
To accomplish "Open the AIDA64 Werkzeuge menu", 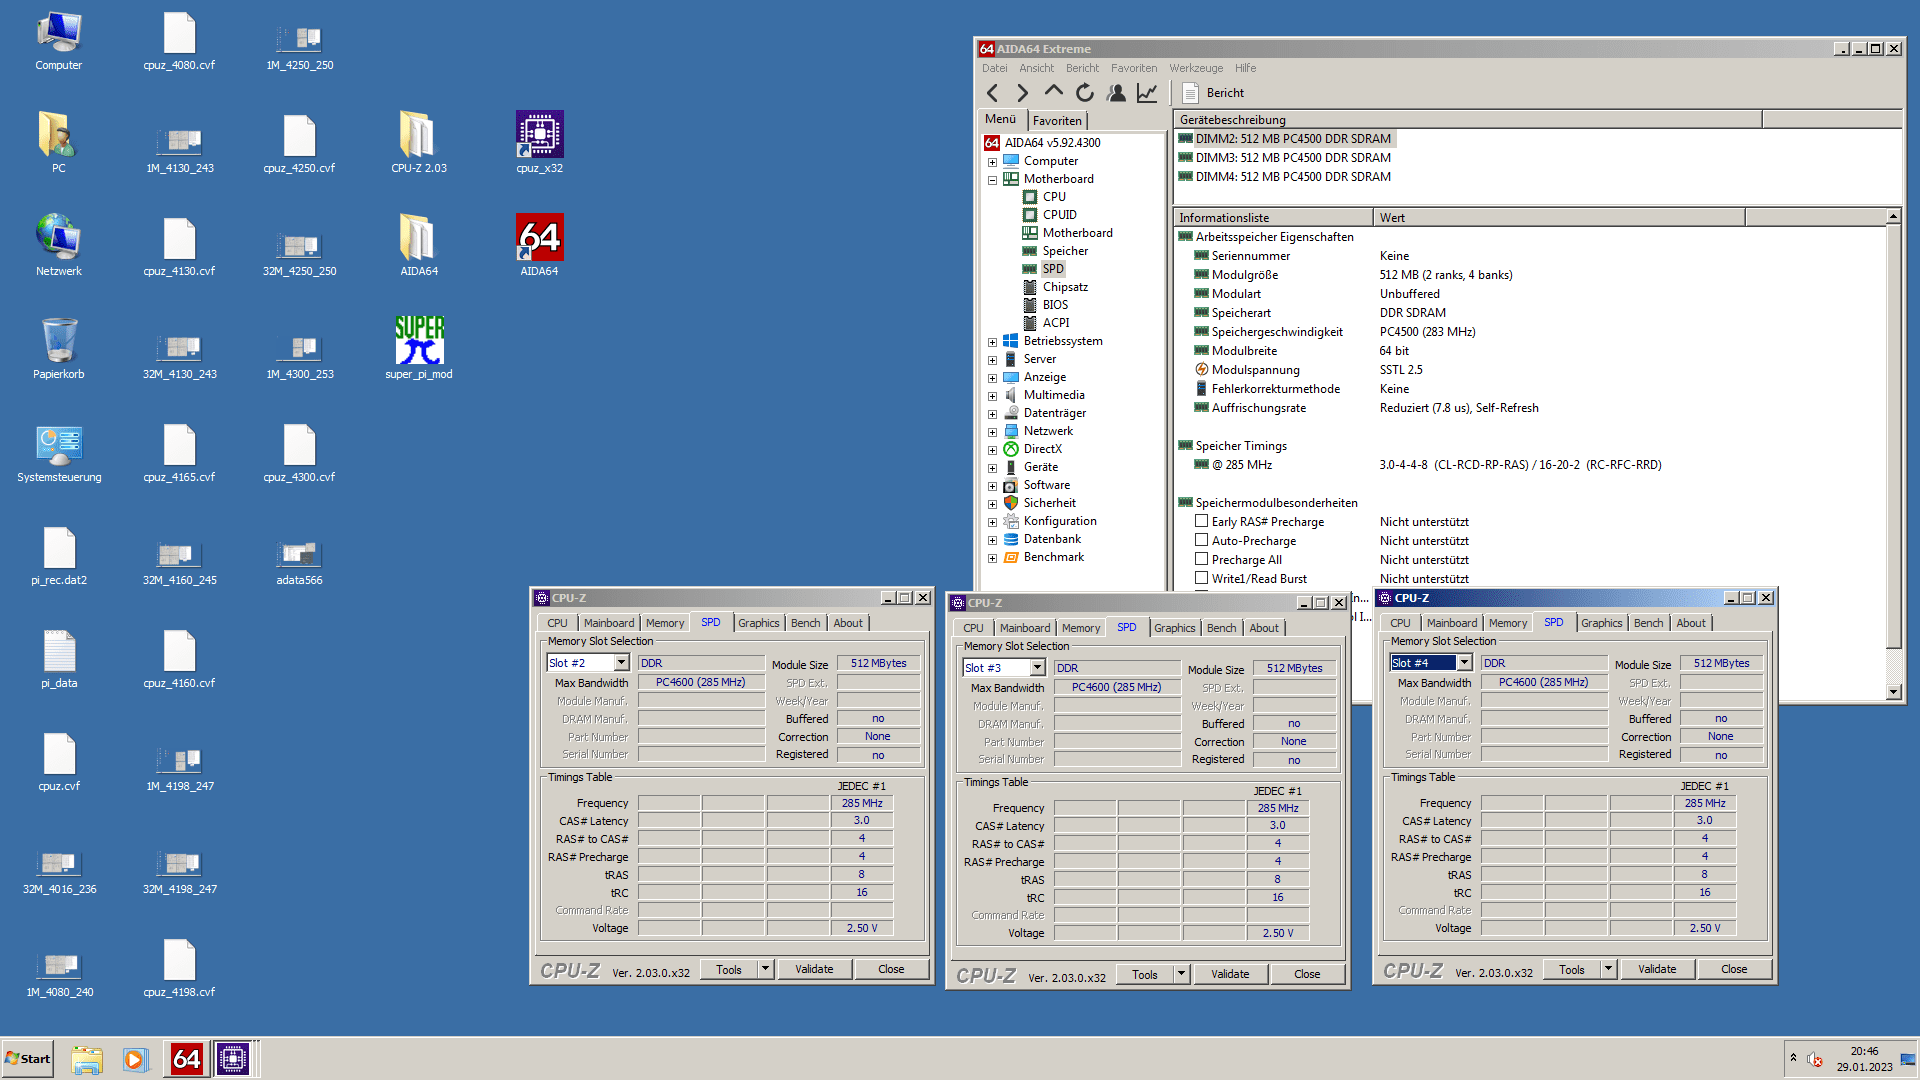I will (1196, 68).
